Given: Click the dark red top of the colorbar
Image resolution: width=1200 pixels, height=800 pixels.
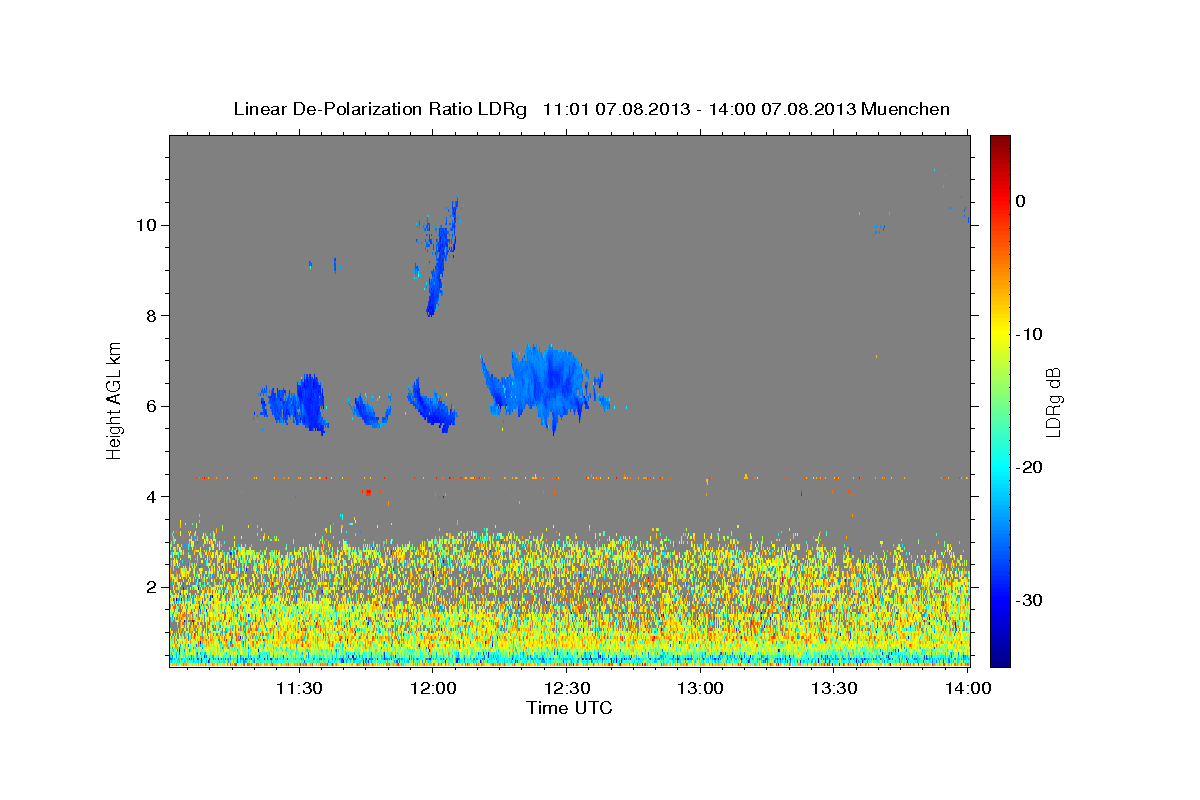Looking at the screenshot, I should tap(1000, 143).
